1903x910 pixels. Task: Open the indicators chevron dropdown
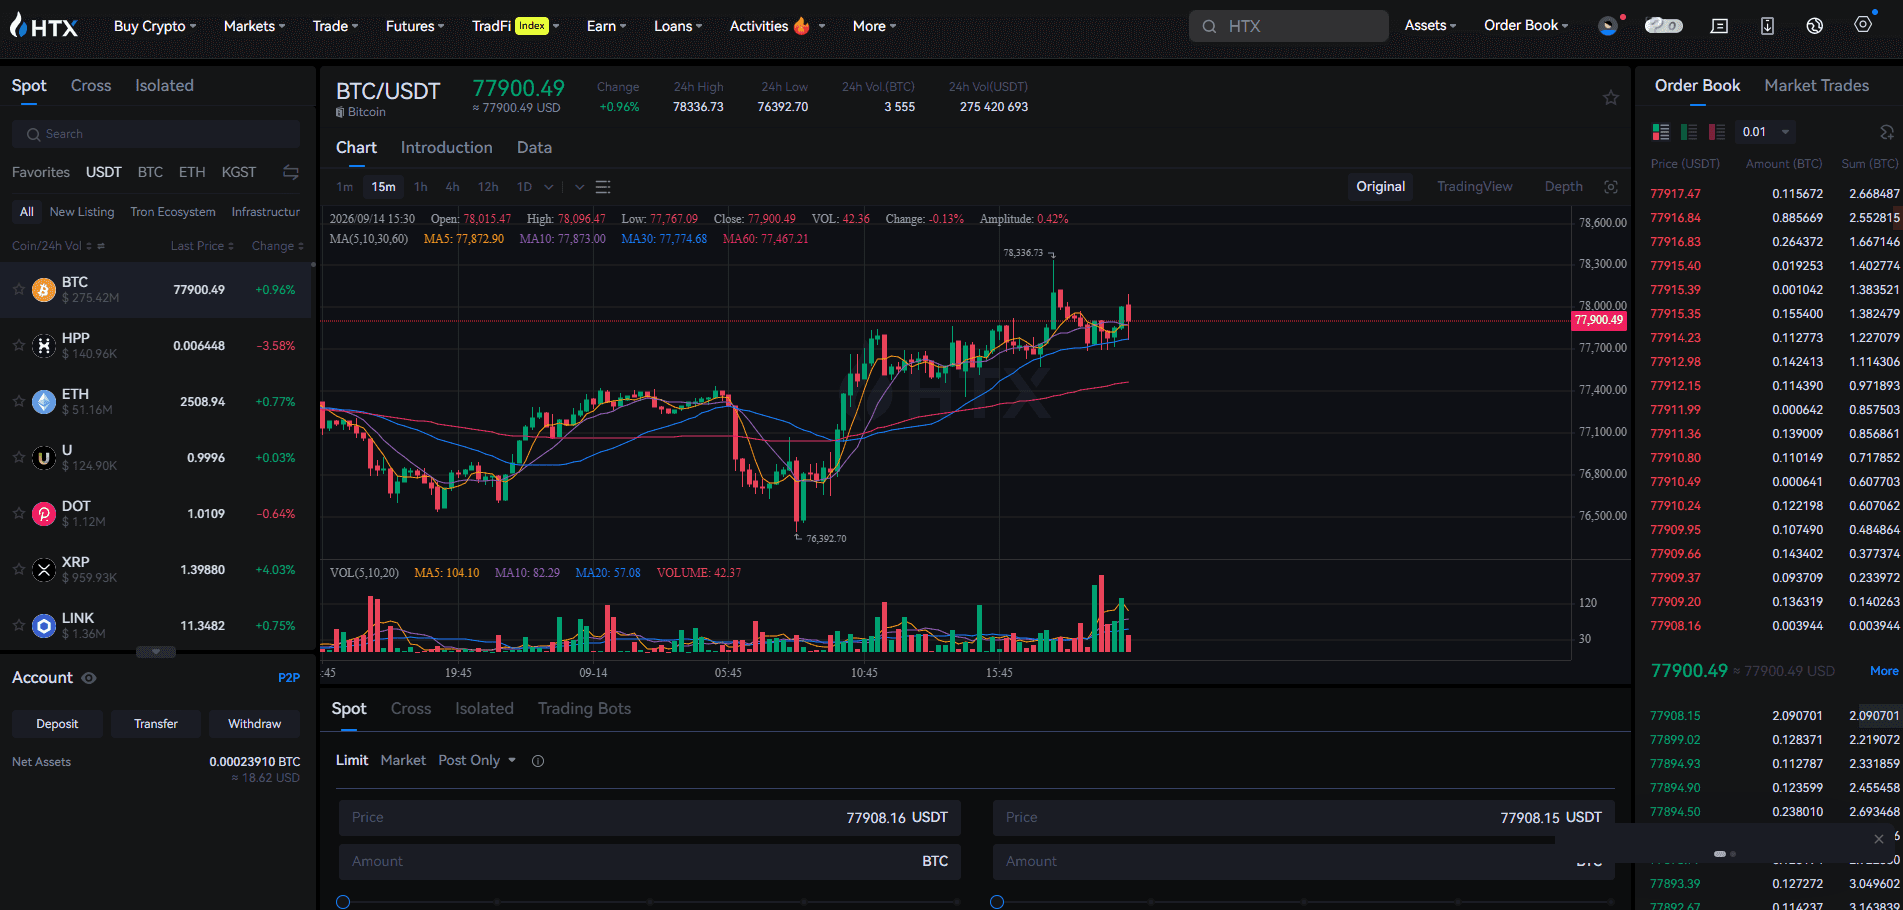[x=579, y=187]
